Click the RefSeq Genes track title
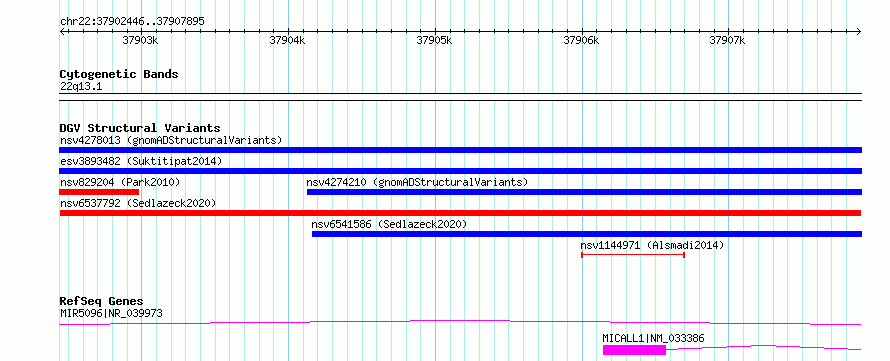Viewport: 890px width, 361px height. click(x=101, y=301)
